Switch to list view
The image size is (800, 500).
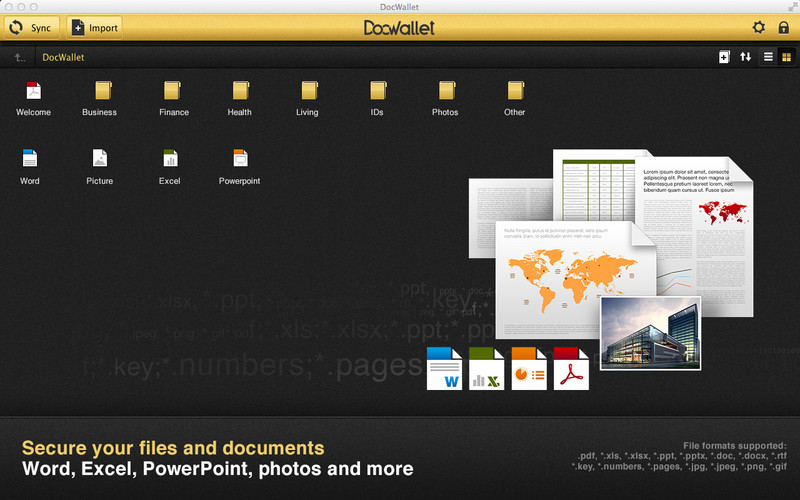[x=768, y=57]
